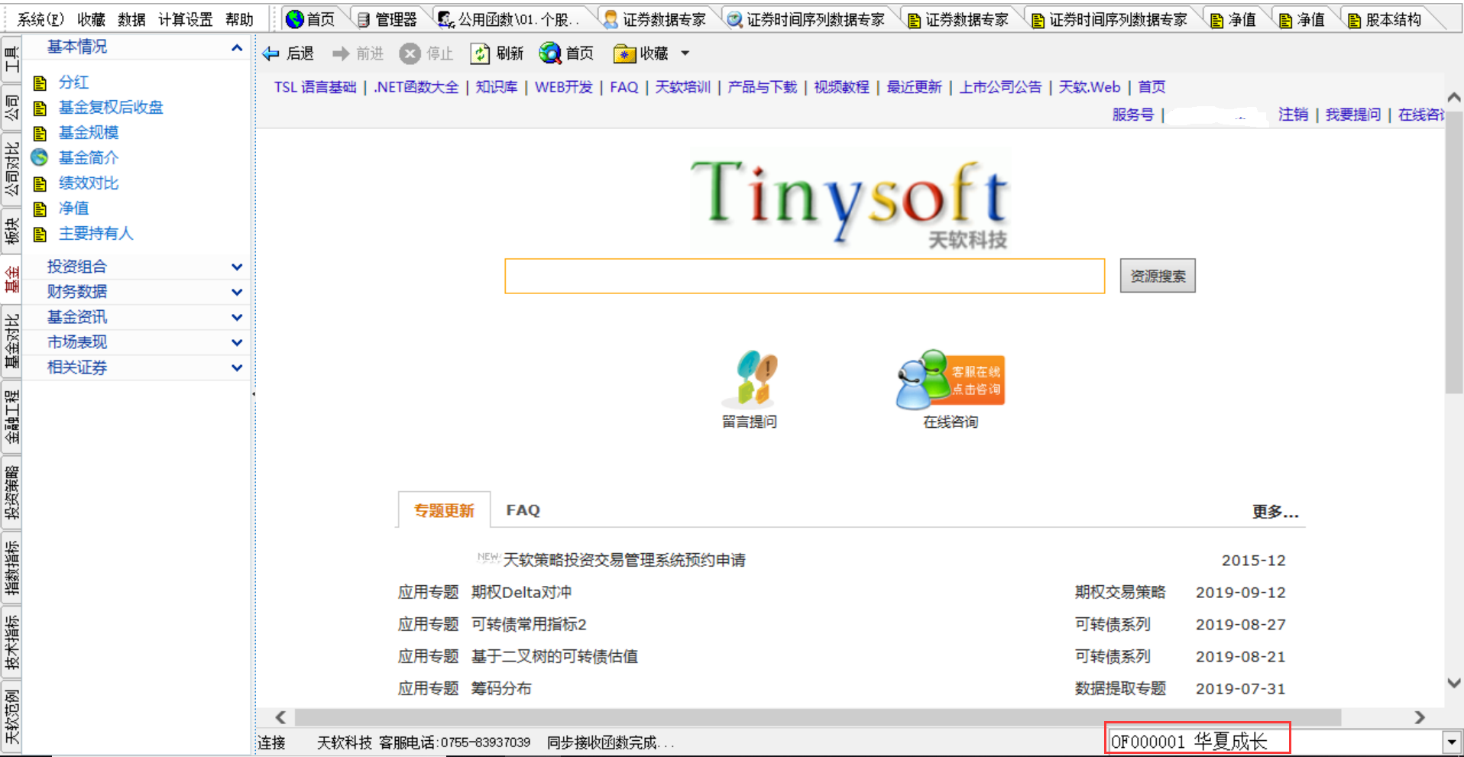
Task: Click the 知识库 link
Action: click(497, 87)
